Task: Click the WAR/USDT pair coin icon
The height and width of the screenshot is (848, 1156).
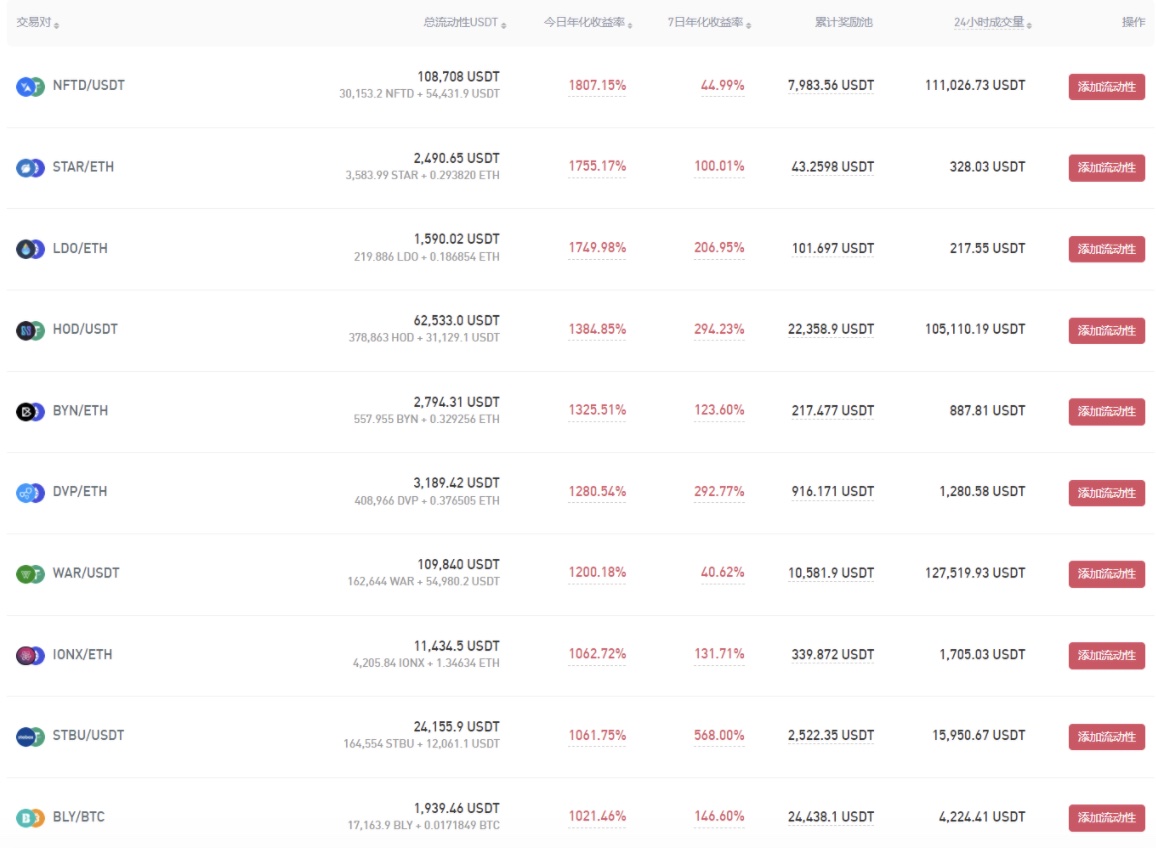Action: click(31, 574)
